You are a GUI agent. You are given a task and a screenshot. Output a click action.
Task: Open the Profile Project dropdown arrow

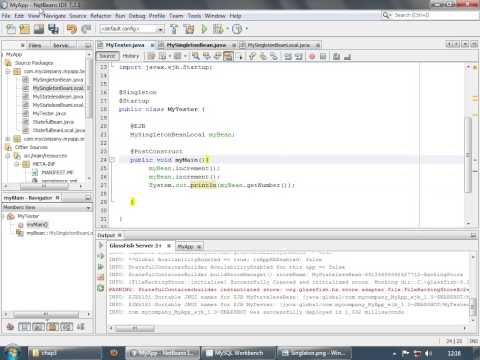point(247,29)
